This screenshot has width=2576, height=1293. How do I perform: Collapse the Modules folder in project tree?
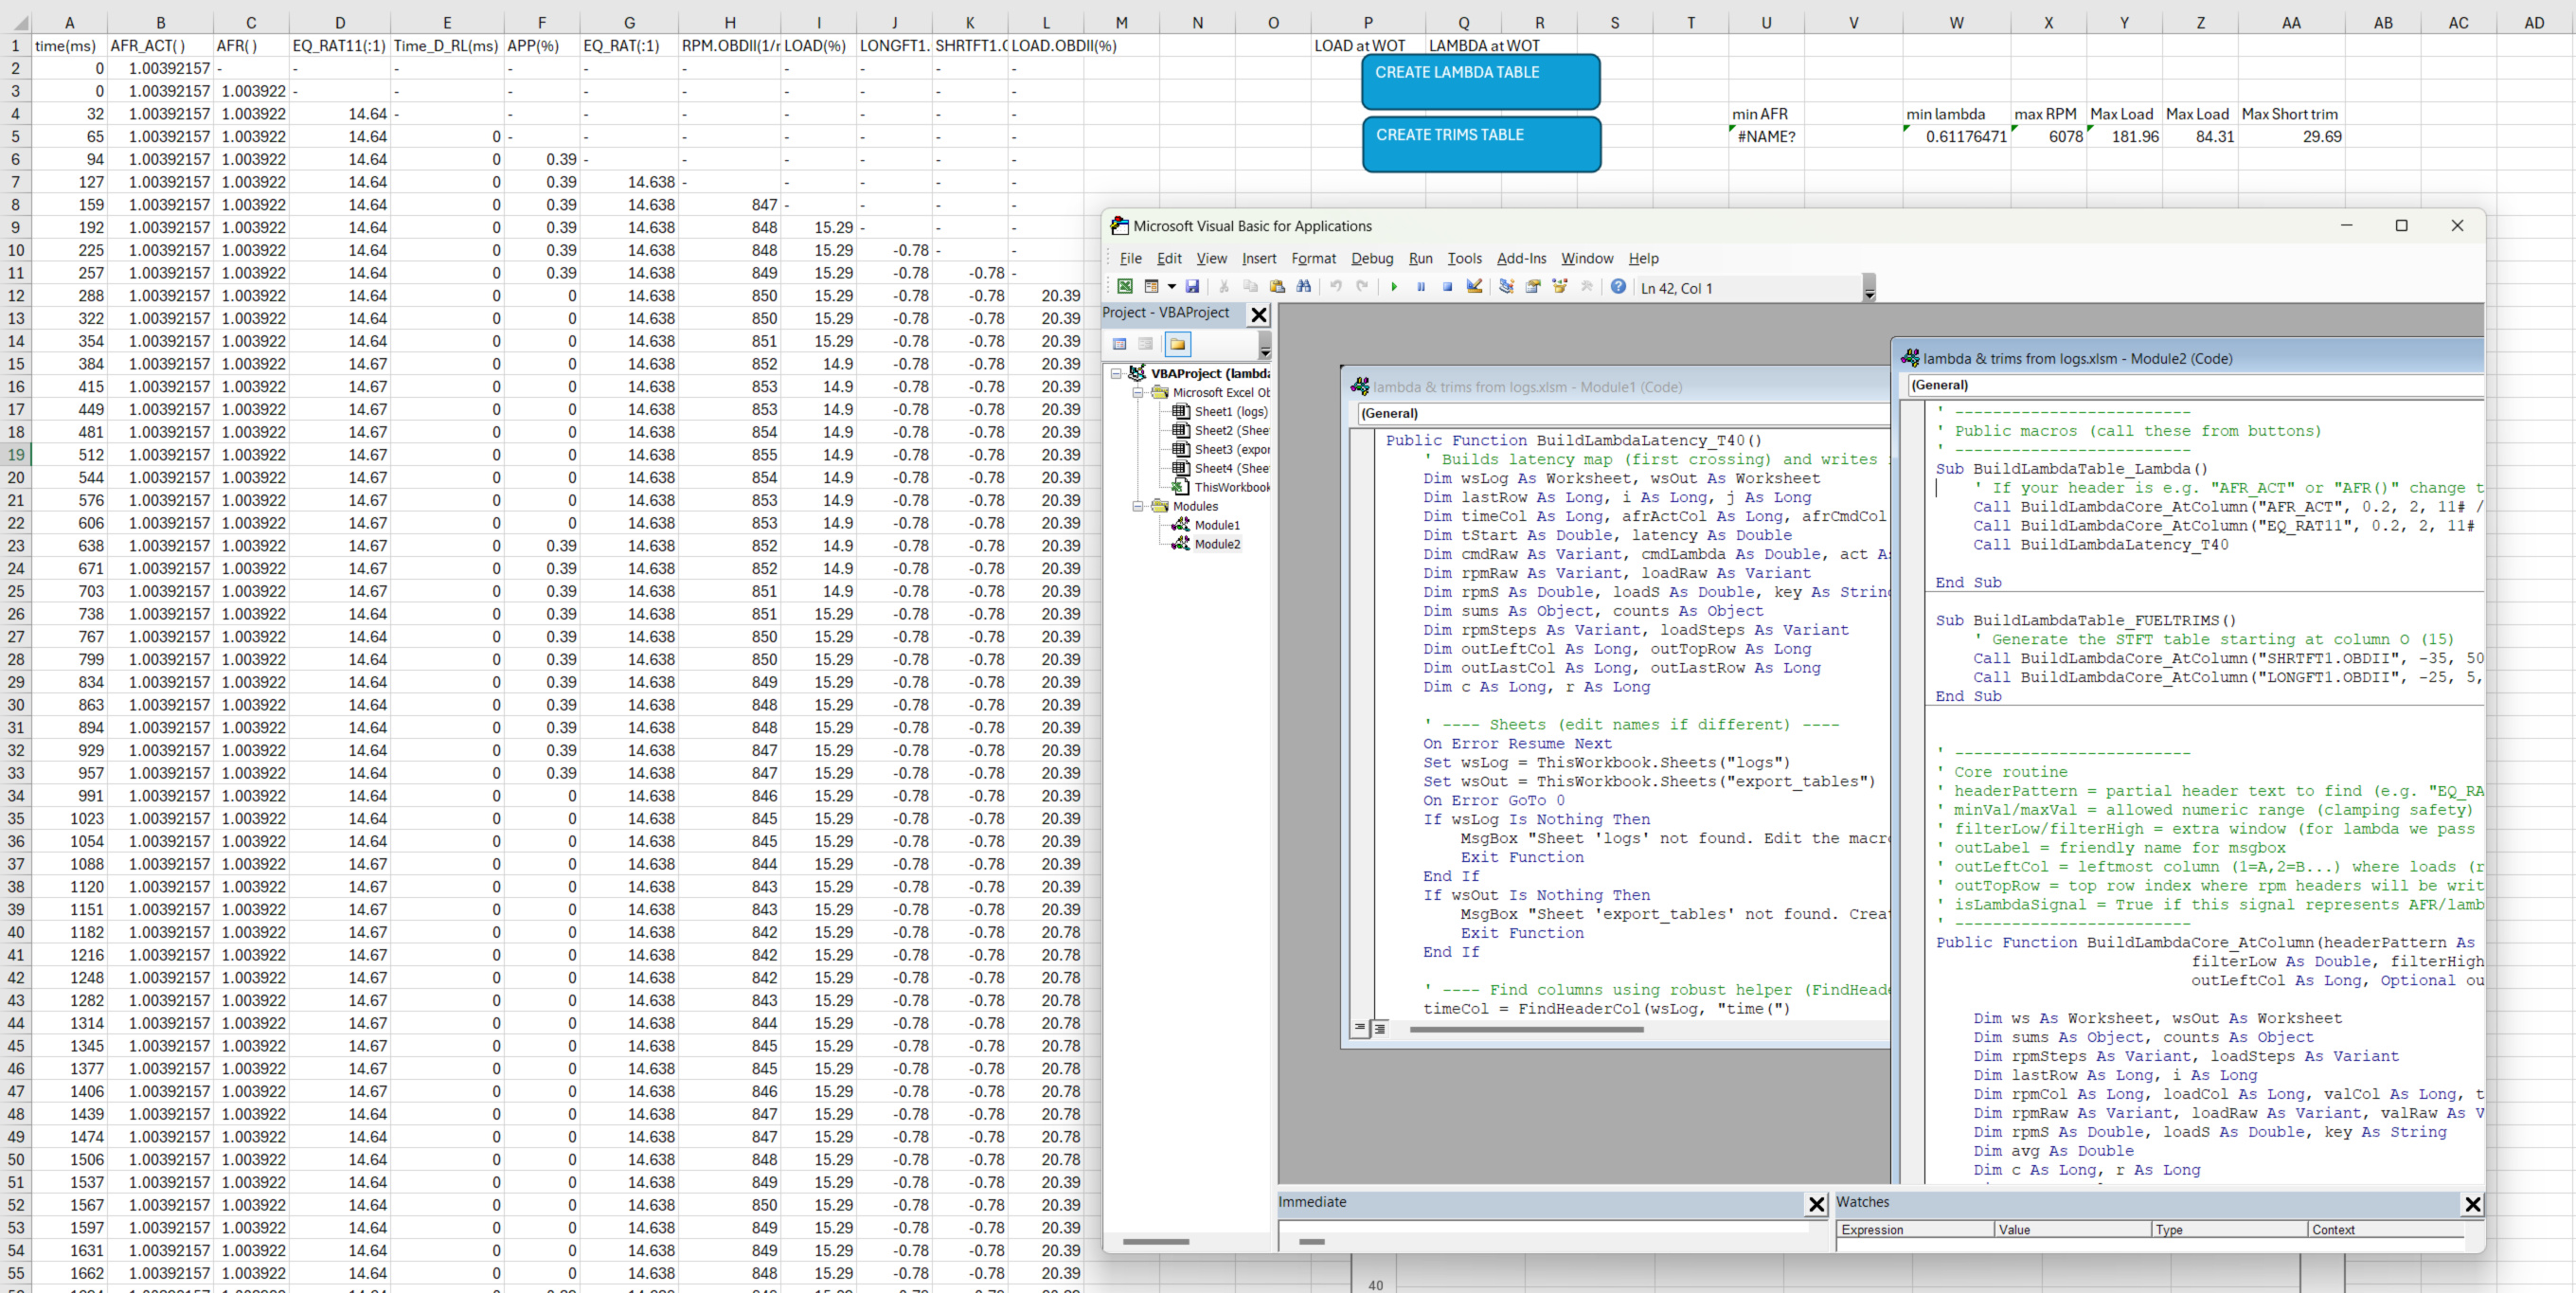[1138, 506]
